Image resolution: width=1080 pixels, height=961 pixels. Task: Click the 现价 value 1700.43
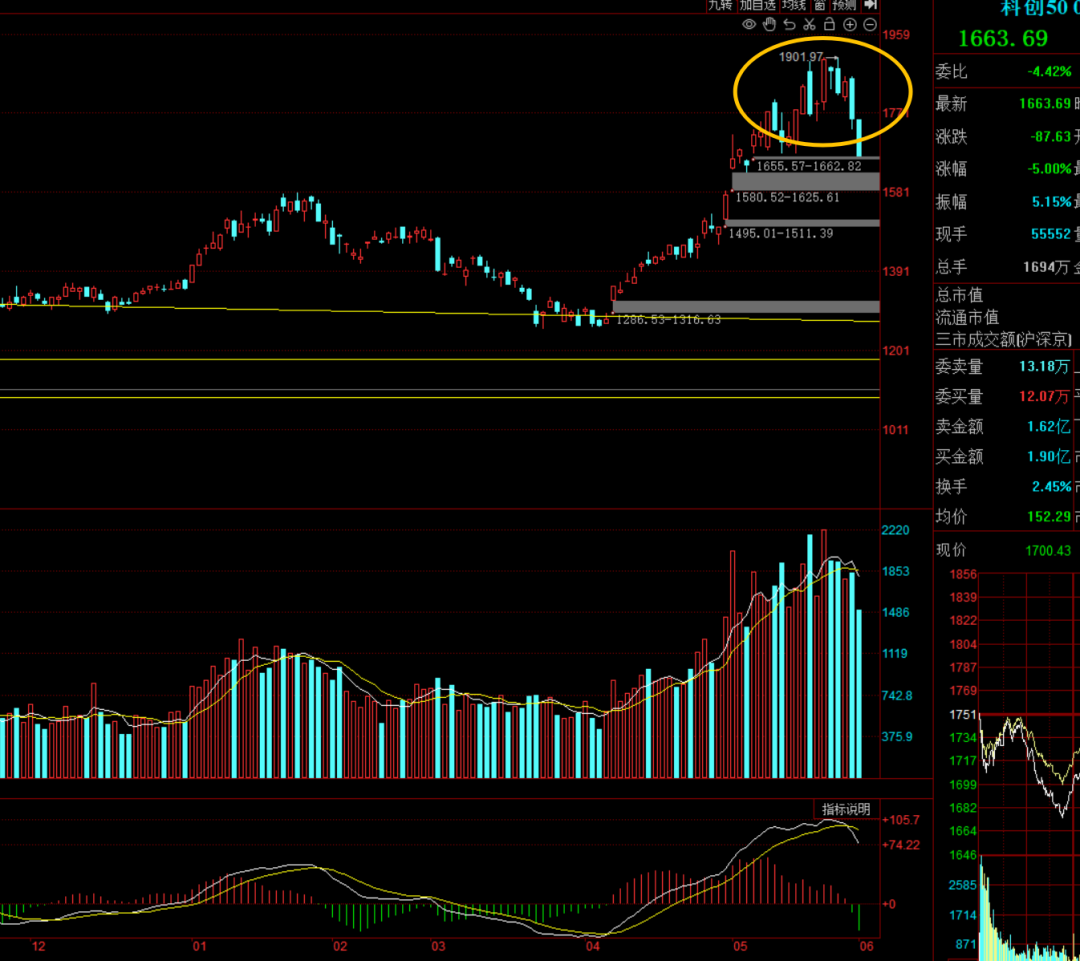click(1048, 550)
